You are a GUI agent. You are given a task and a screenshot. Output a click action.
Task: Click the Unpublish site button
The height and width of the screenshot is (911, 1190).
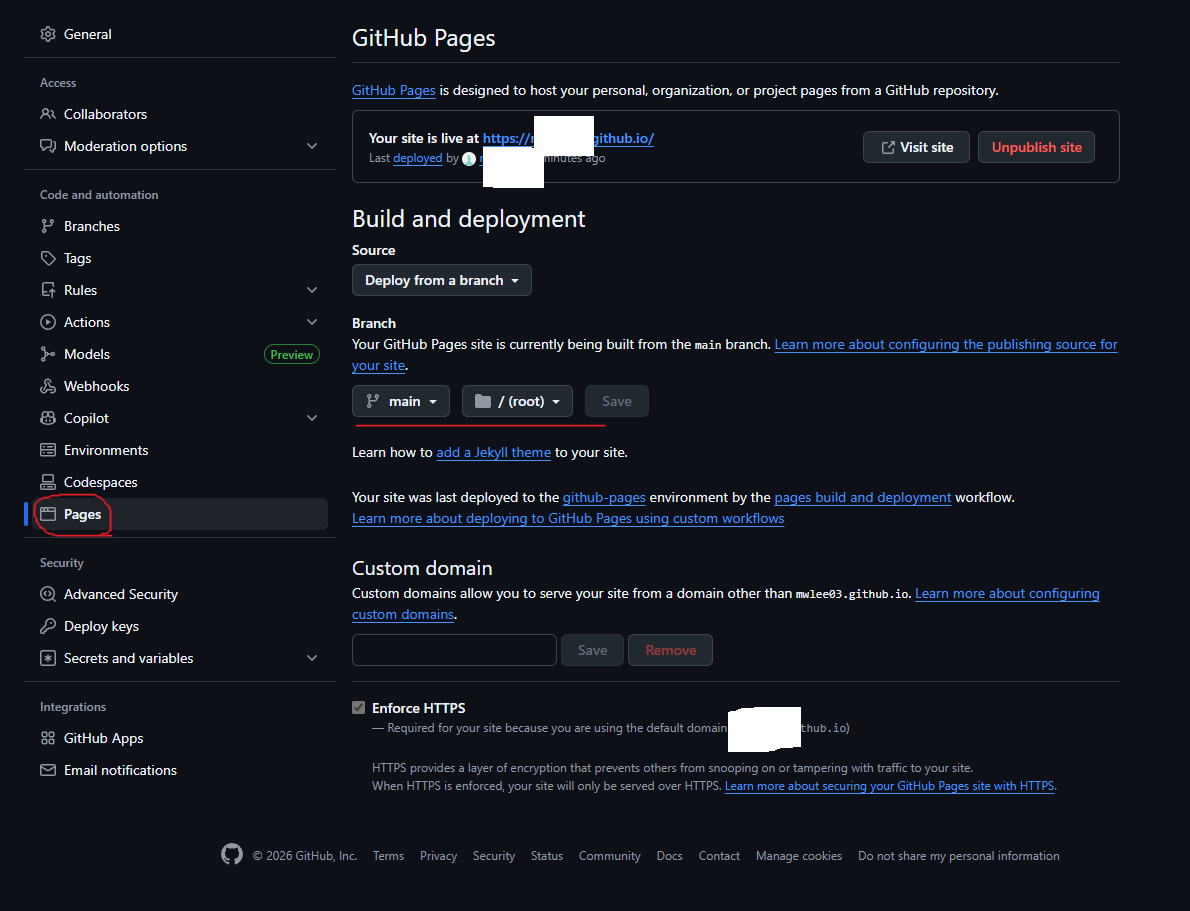click(x=1037, y=147)
